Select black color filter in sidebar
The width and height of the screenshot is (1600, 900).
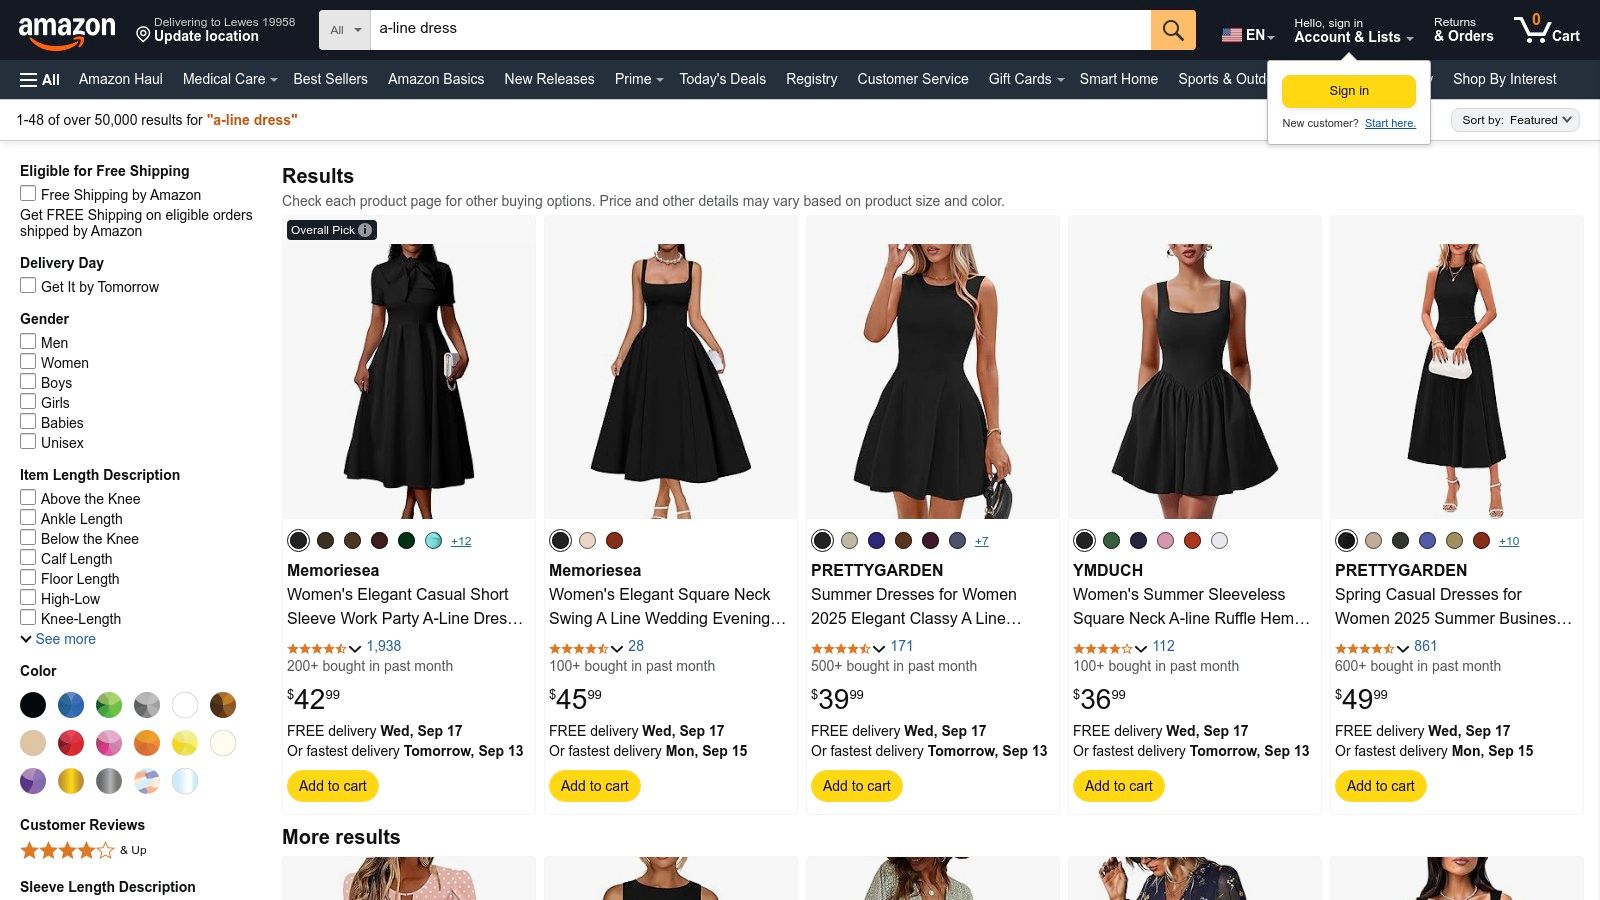[33, 705]
